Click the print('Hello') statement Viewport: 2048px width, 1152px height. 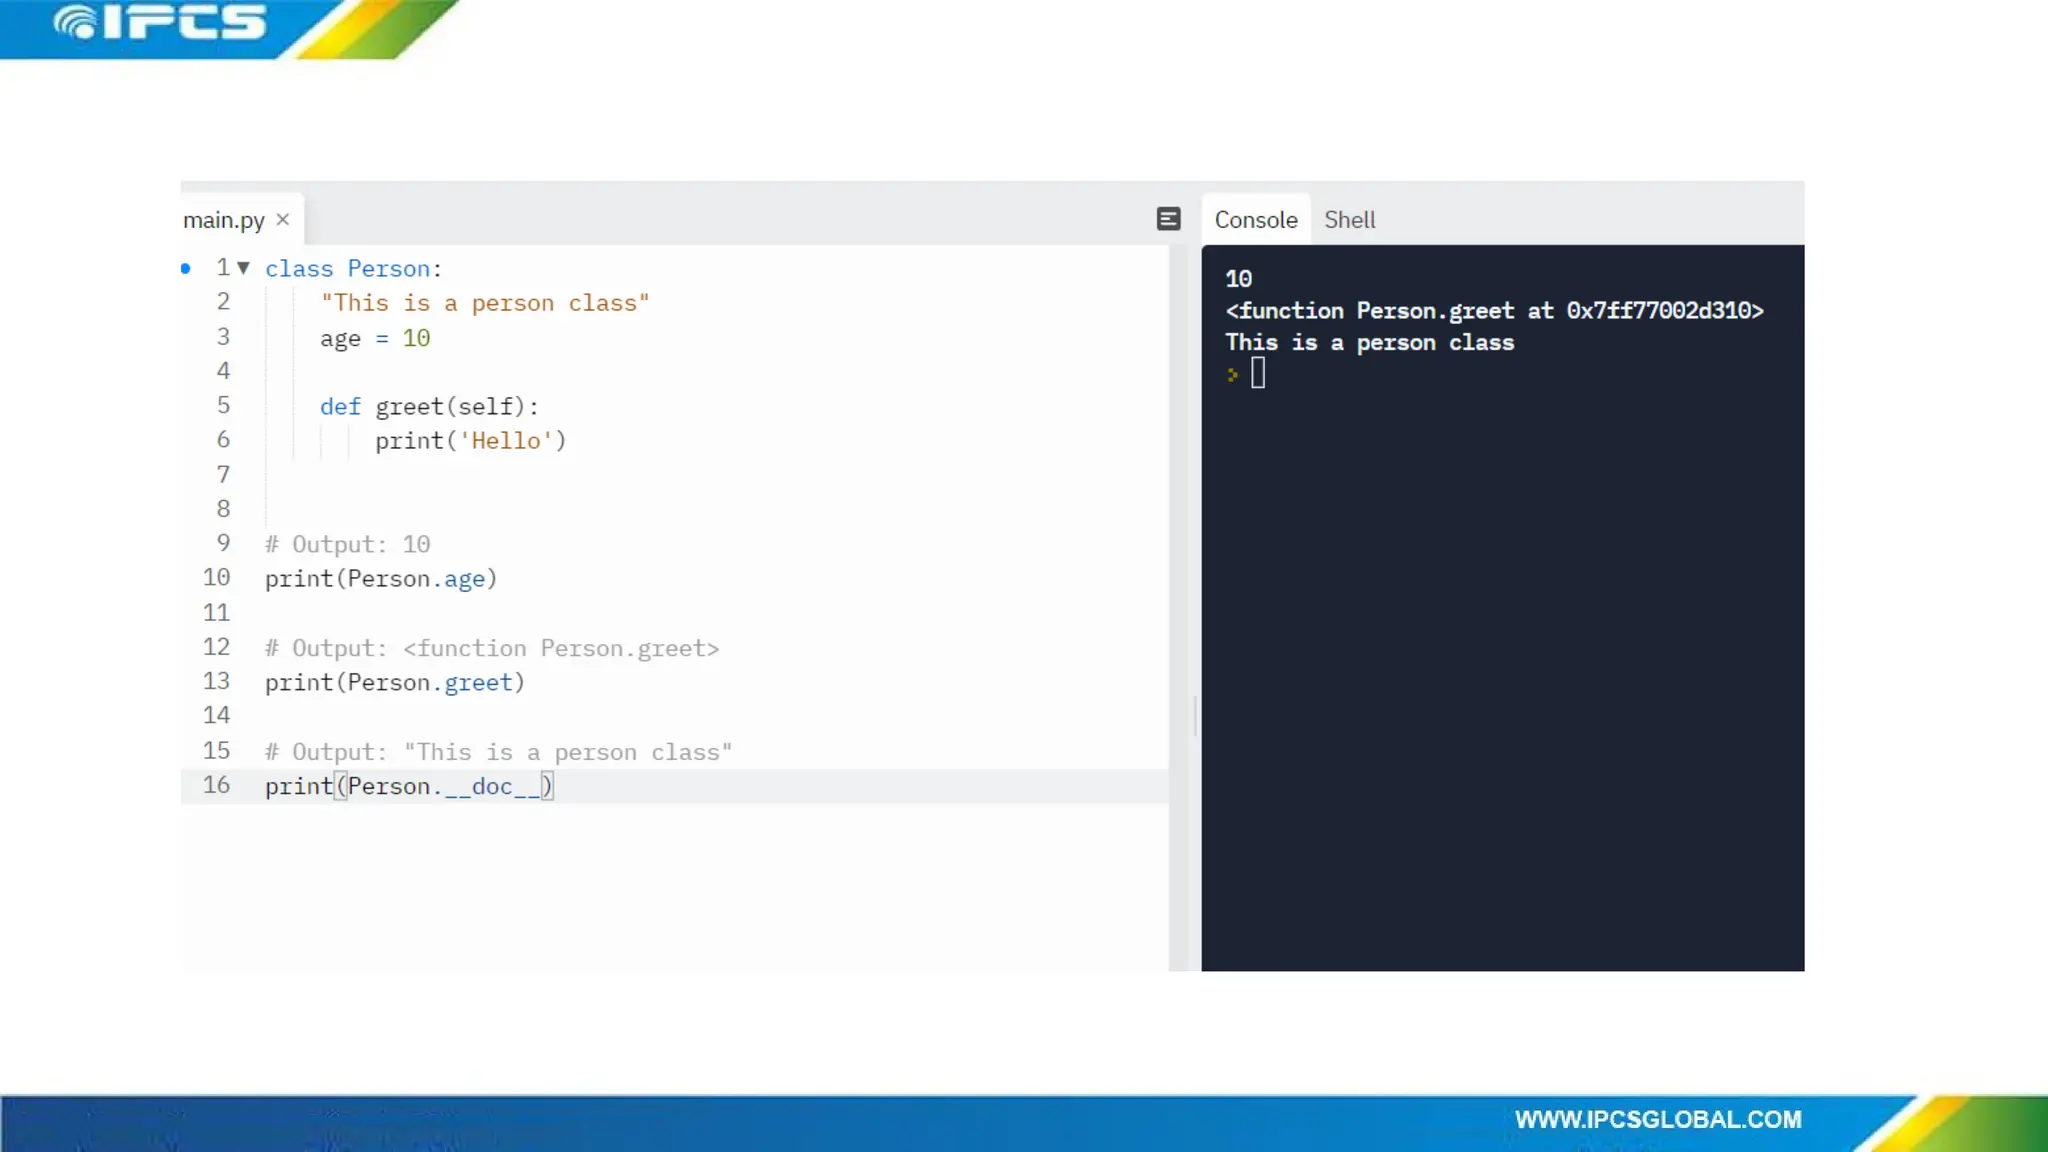coord(470,441)
